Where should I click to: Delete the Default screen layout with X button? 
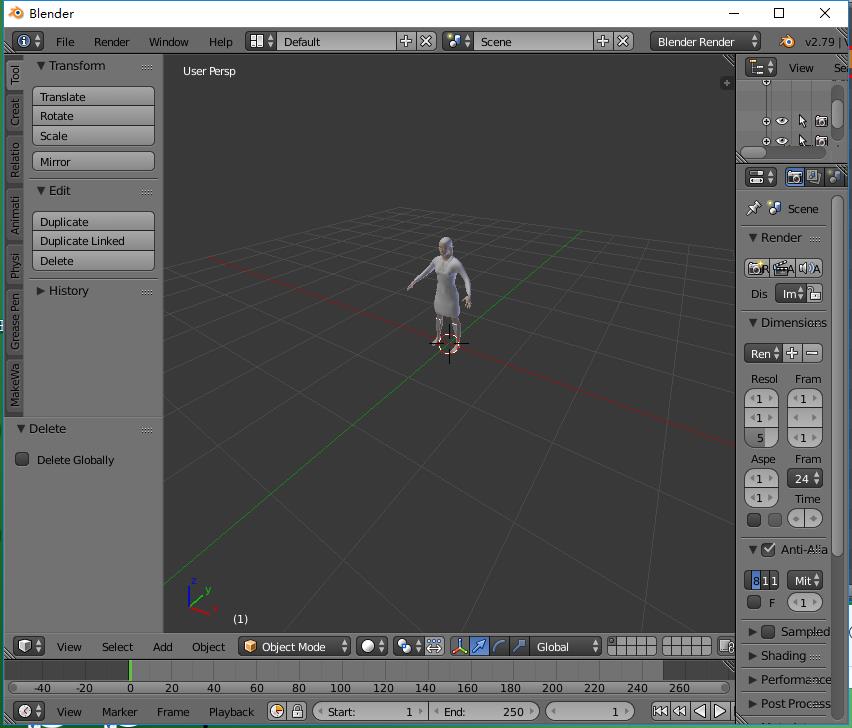(x=427, y=41)
